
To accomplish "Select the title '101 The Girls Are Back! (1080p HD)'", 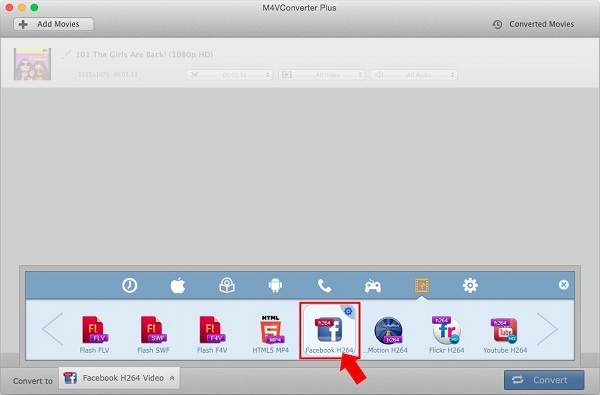I will click(x=144, y=54).
